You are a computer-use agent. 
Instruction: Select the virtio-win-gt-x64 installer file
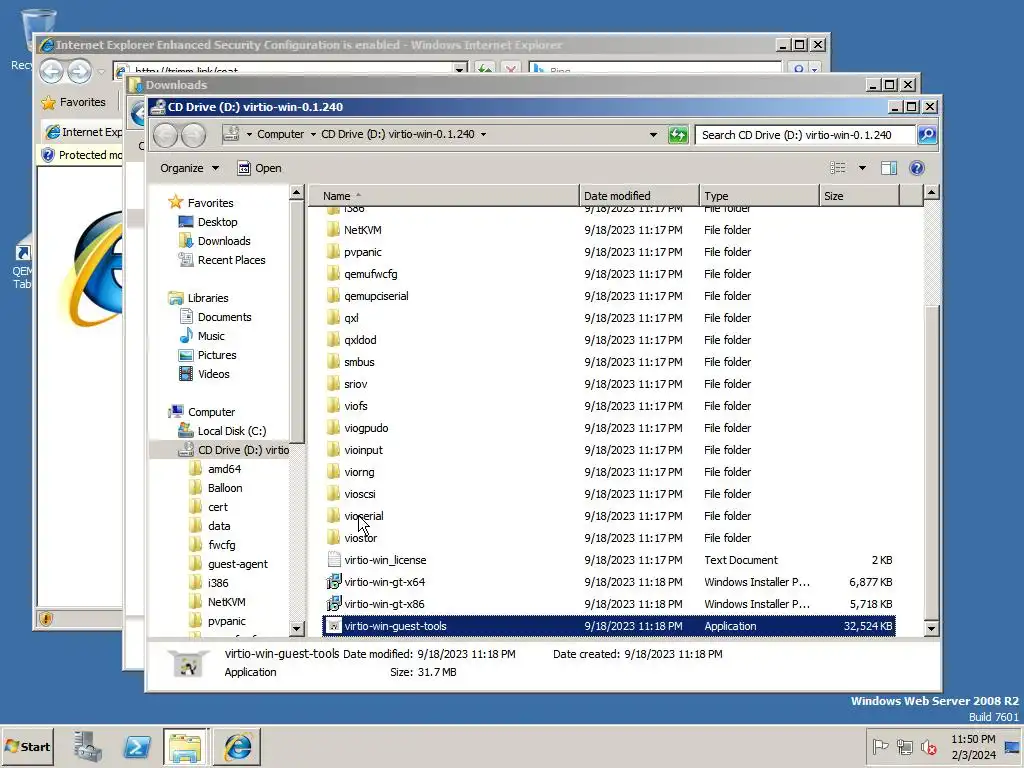(x=384, y=583)
